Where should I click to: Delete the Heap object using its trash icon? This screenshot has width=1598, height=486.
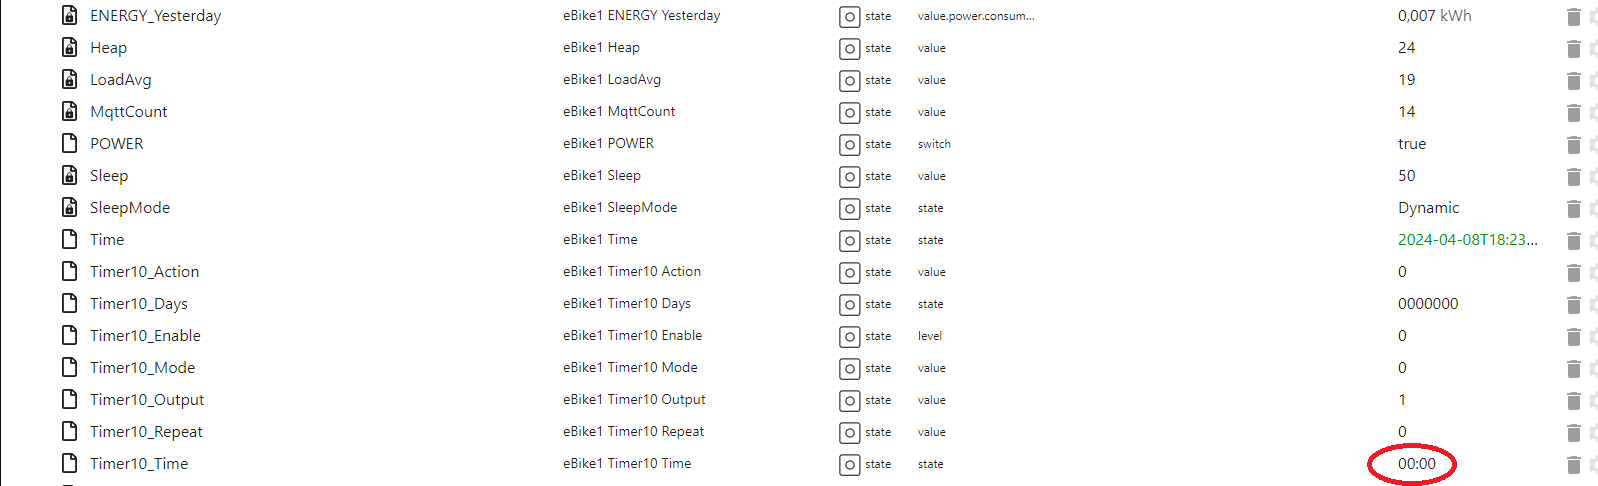(x=1573, y=48)
